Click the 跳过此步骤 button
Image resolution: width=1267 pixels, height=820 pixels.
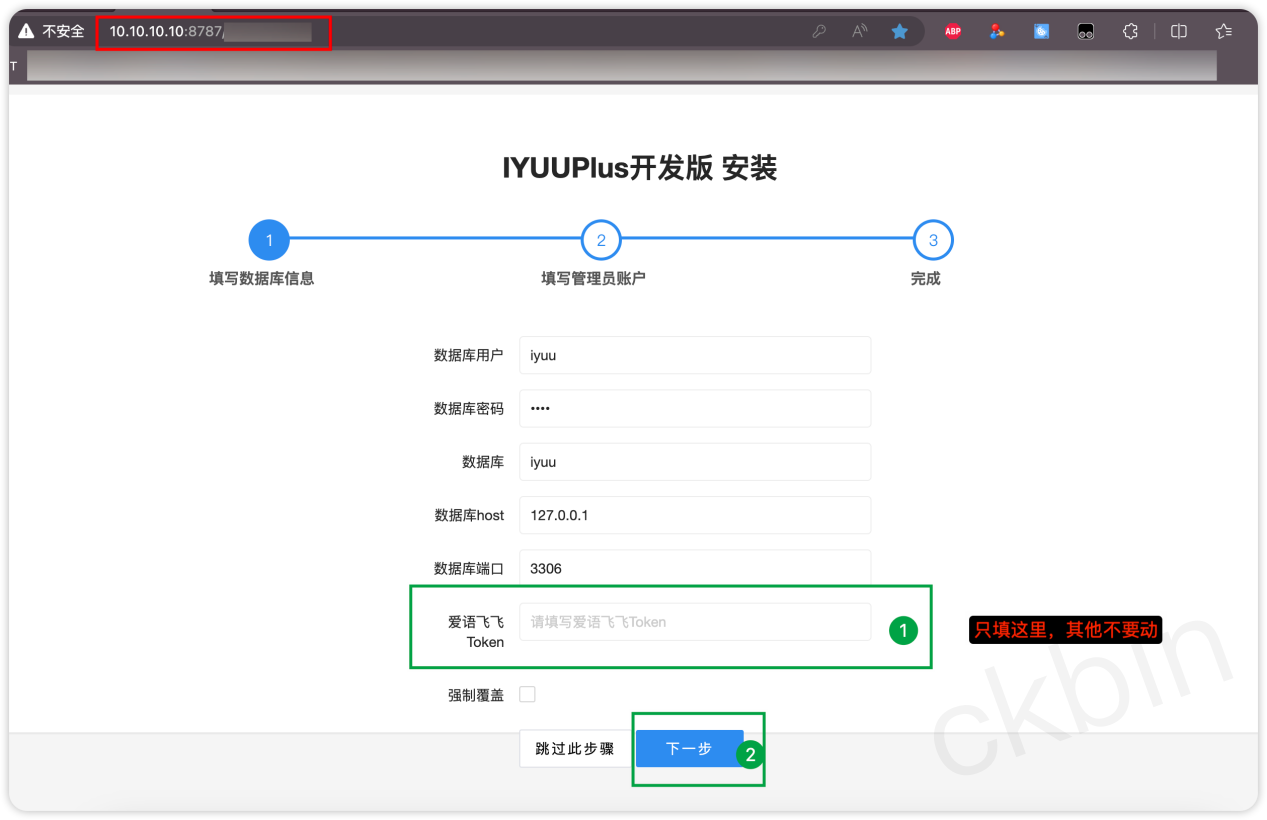[x=575, y=748]
